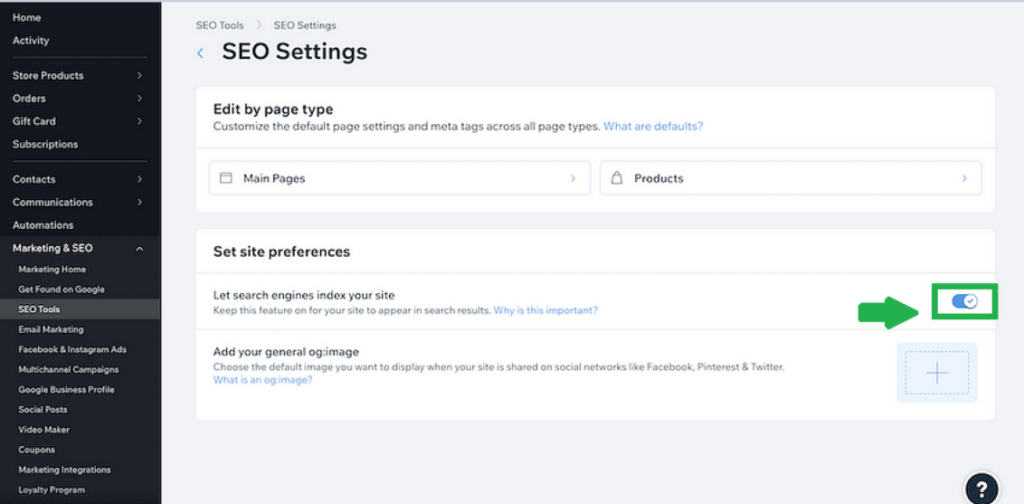Click the back arrow beside SEO Settings
This screenshot has width=1024, height=504.
(x=200, y=53)
